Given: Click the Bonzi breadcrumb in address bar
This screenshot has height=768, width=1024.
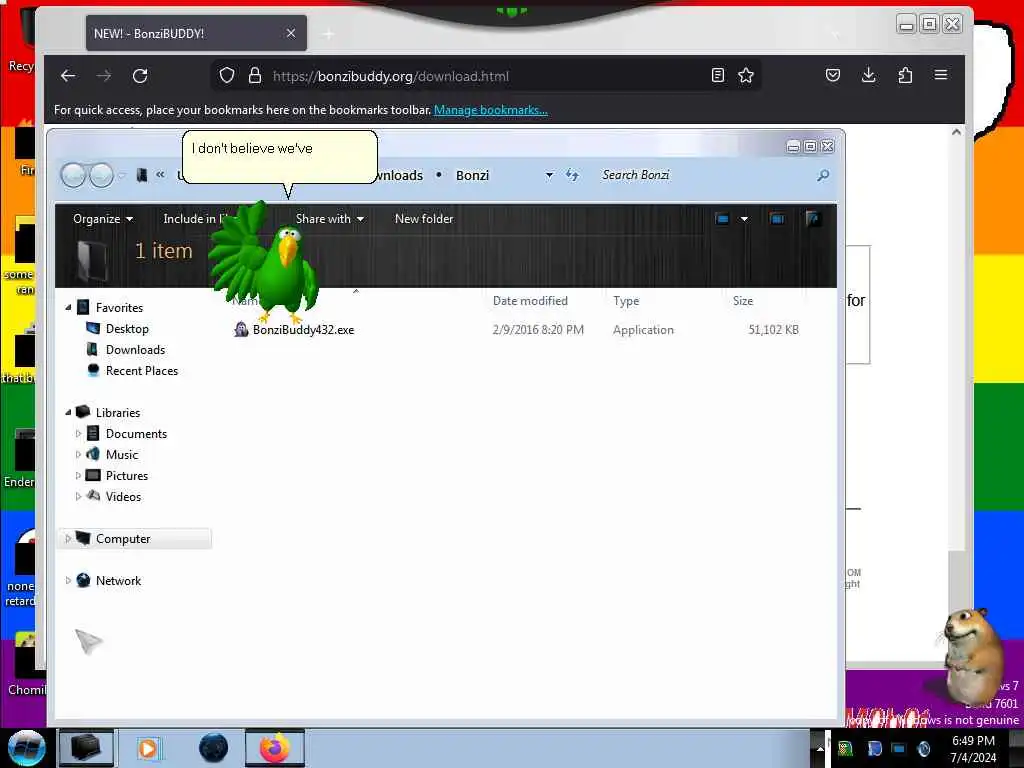Looking at the screenshot, I should coord(472,176).
